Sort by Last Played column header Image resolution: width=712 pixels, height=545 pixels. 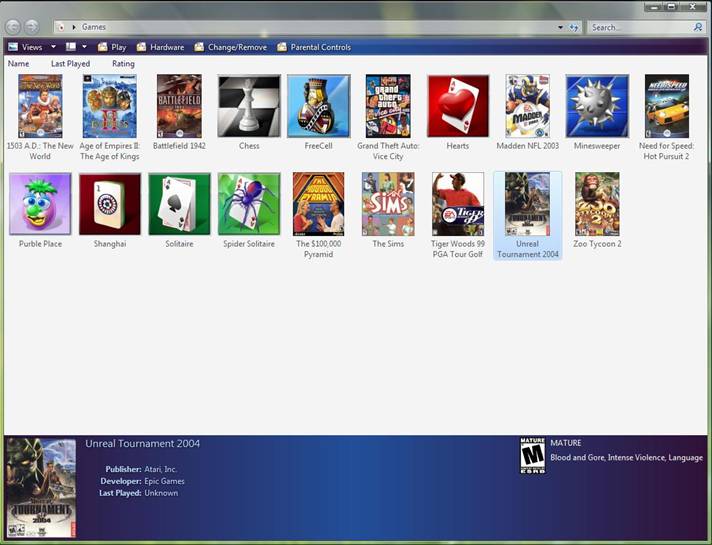coord(70,64)
